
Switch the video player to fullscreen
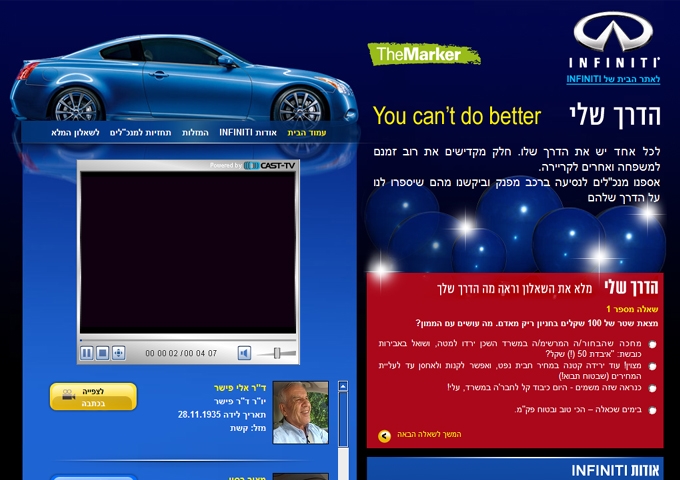(118, 353)
